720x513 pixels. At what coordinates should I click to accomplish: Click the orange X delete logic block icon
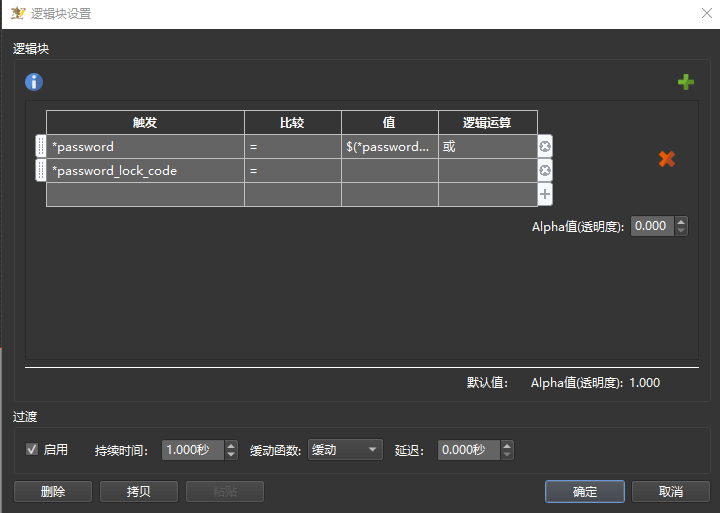coord(667,159)
